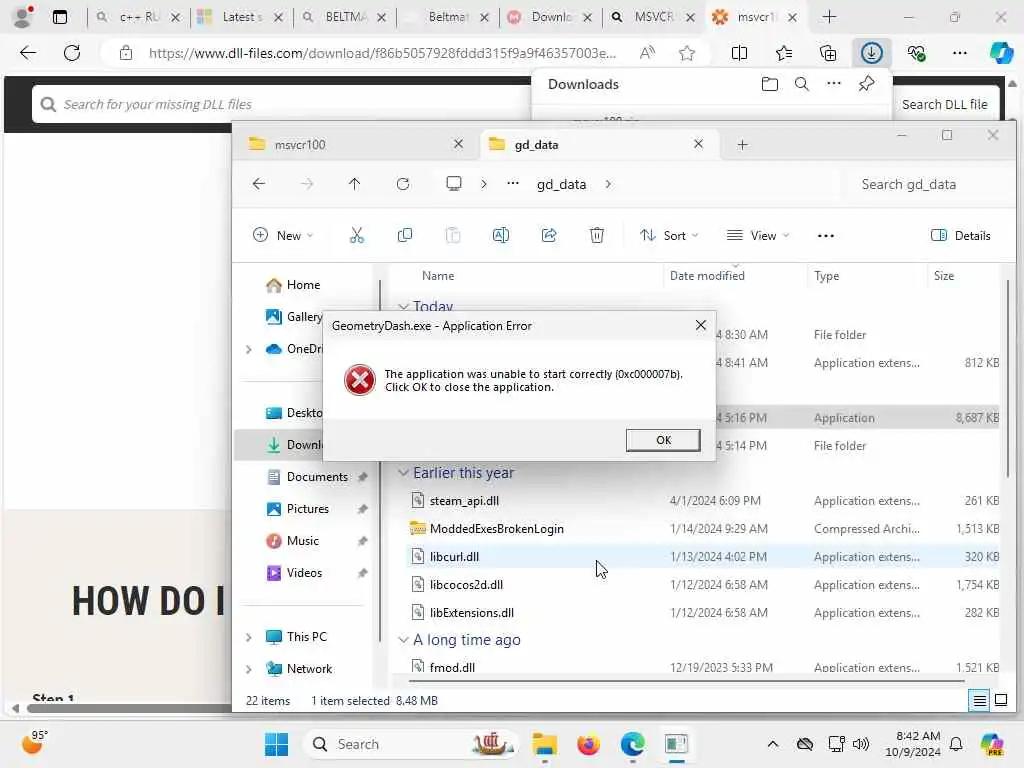Image resolution: width=1024 pixels, height=768 pixels.
Task: Collapse the Today group
Action: click(x=404, y=306)
